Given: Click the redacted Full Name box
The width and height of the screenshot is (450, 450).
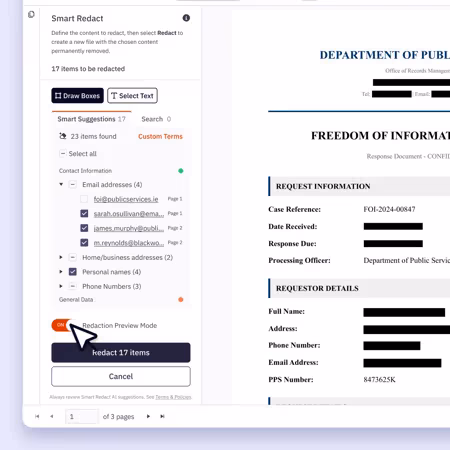Looking at the screenshot, I should (x=404, y=312).
